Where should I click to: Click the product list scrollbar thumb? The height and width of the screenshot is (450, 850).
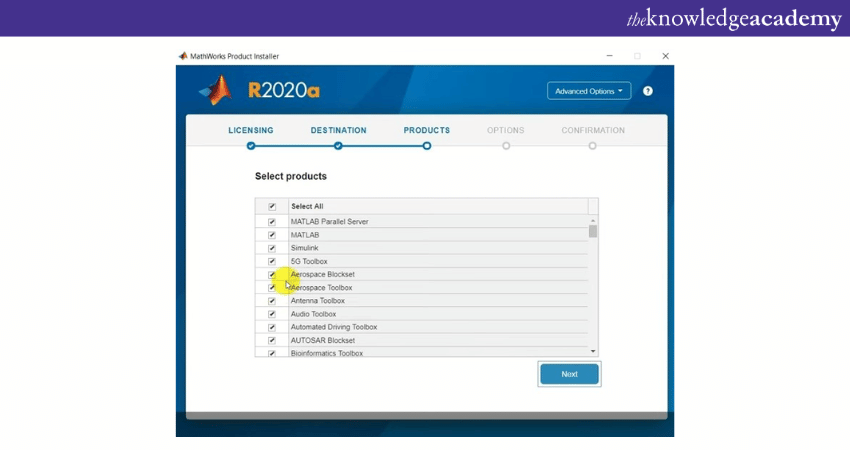[x=593, y=231]
